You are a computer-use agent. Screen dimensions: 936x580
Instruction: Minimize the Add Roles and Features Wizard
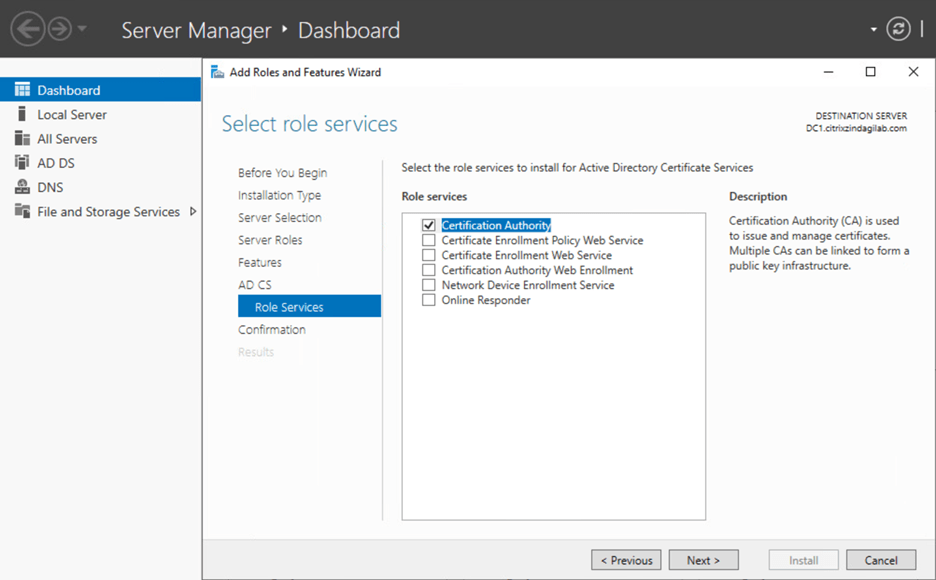829,72
